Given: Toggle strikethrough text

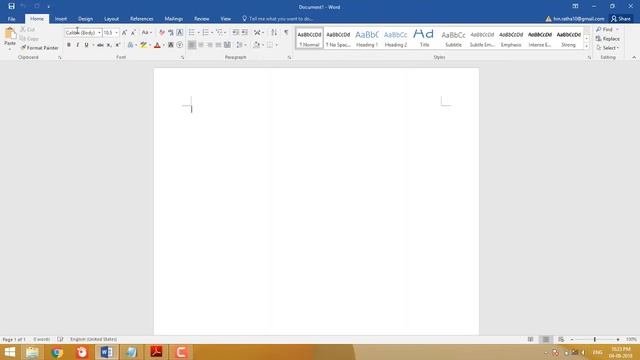Looking at the screenshot, I should [100, 45].
